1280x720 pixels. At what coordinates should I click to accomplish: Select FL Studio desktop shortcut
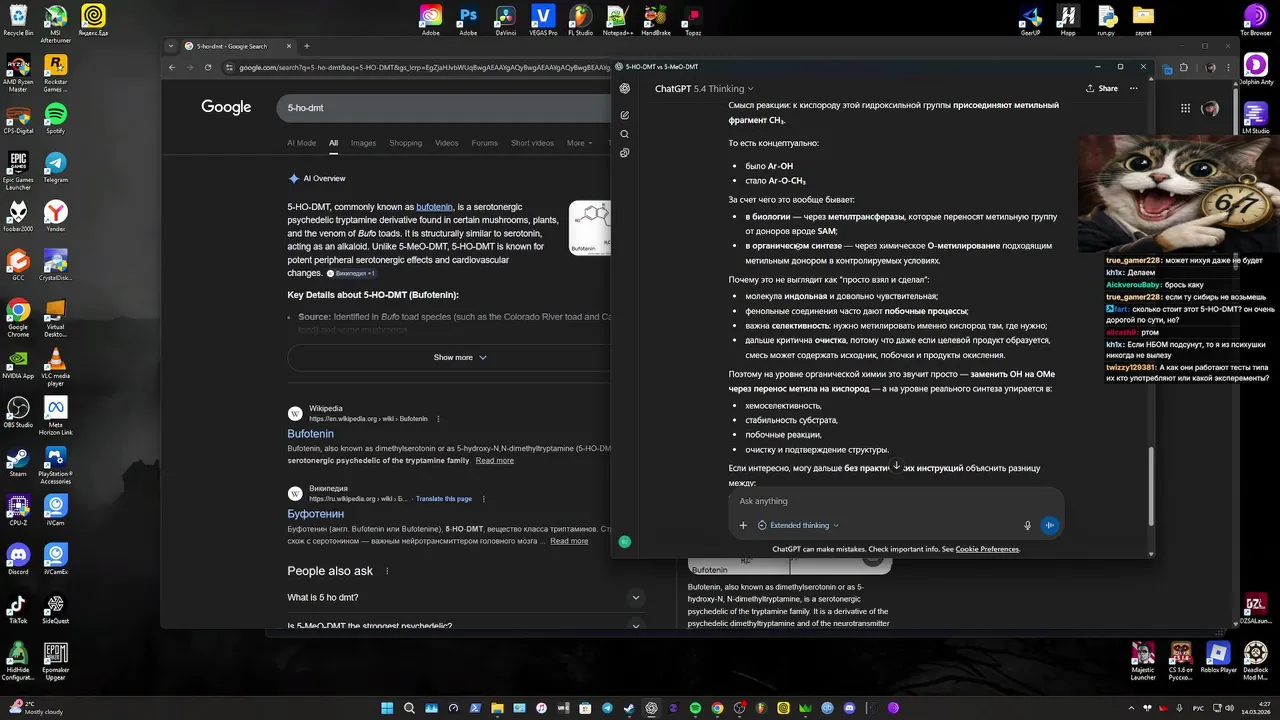pyautogui.click(x=580, y=19)
